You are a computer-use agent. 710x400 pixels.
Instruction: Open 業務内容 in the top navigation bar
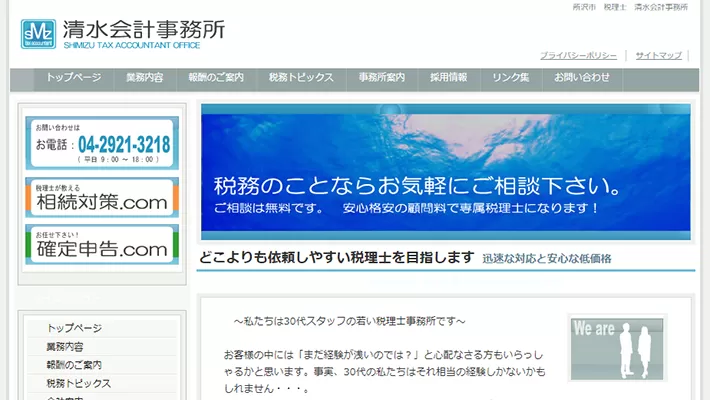pos(145,77)
